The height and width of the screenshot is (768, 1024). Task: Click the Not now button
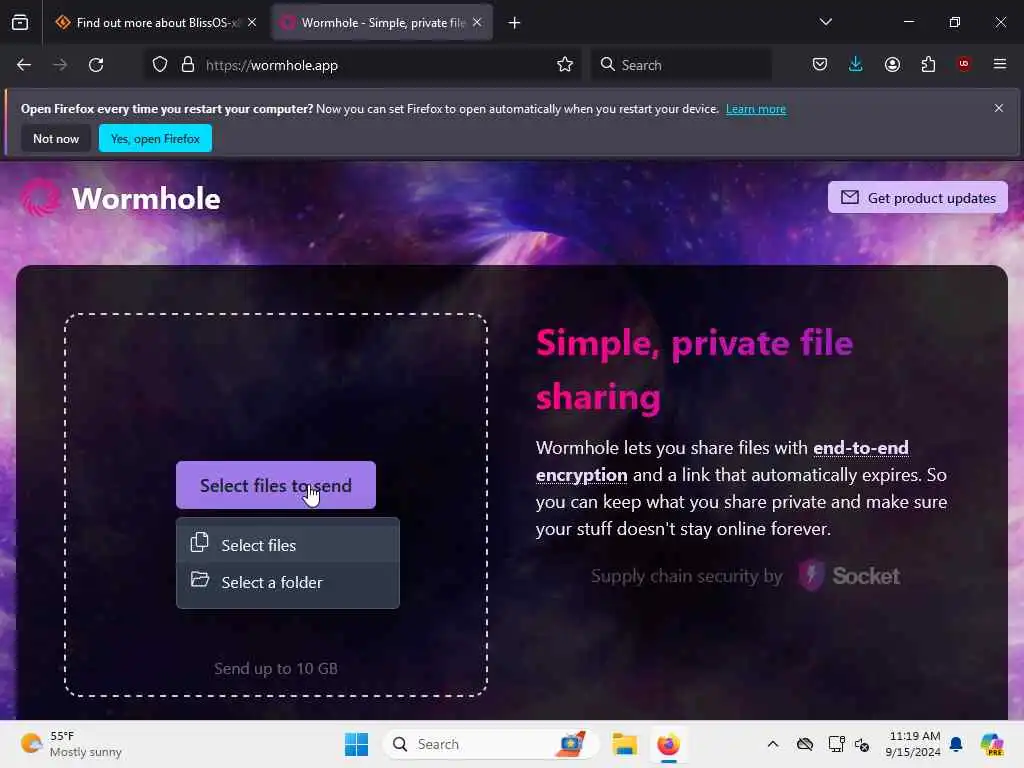tap(56, 138)
